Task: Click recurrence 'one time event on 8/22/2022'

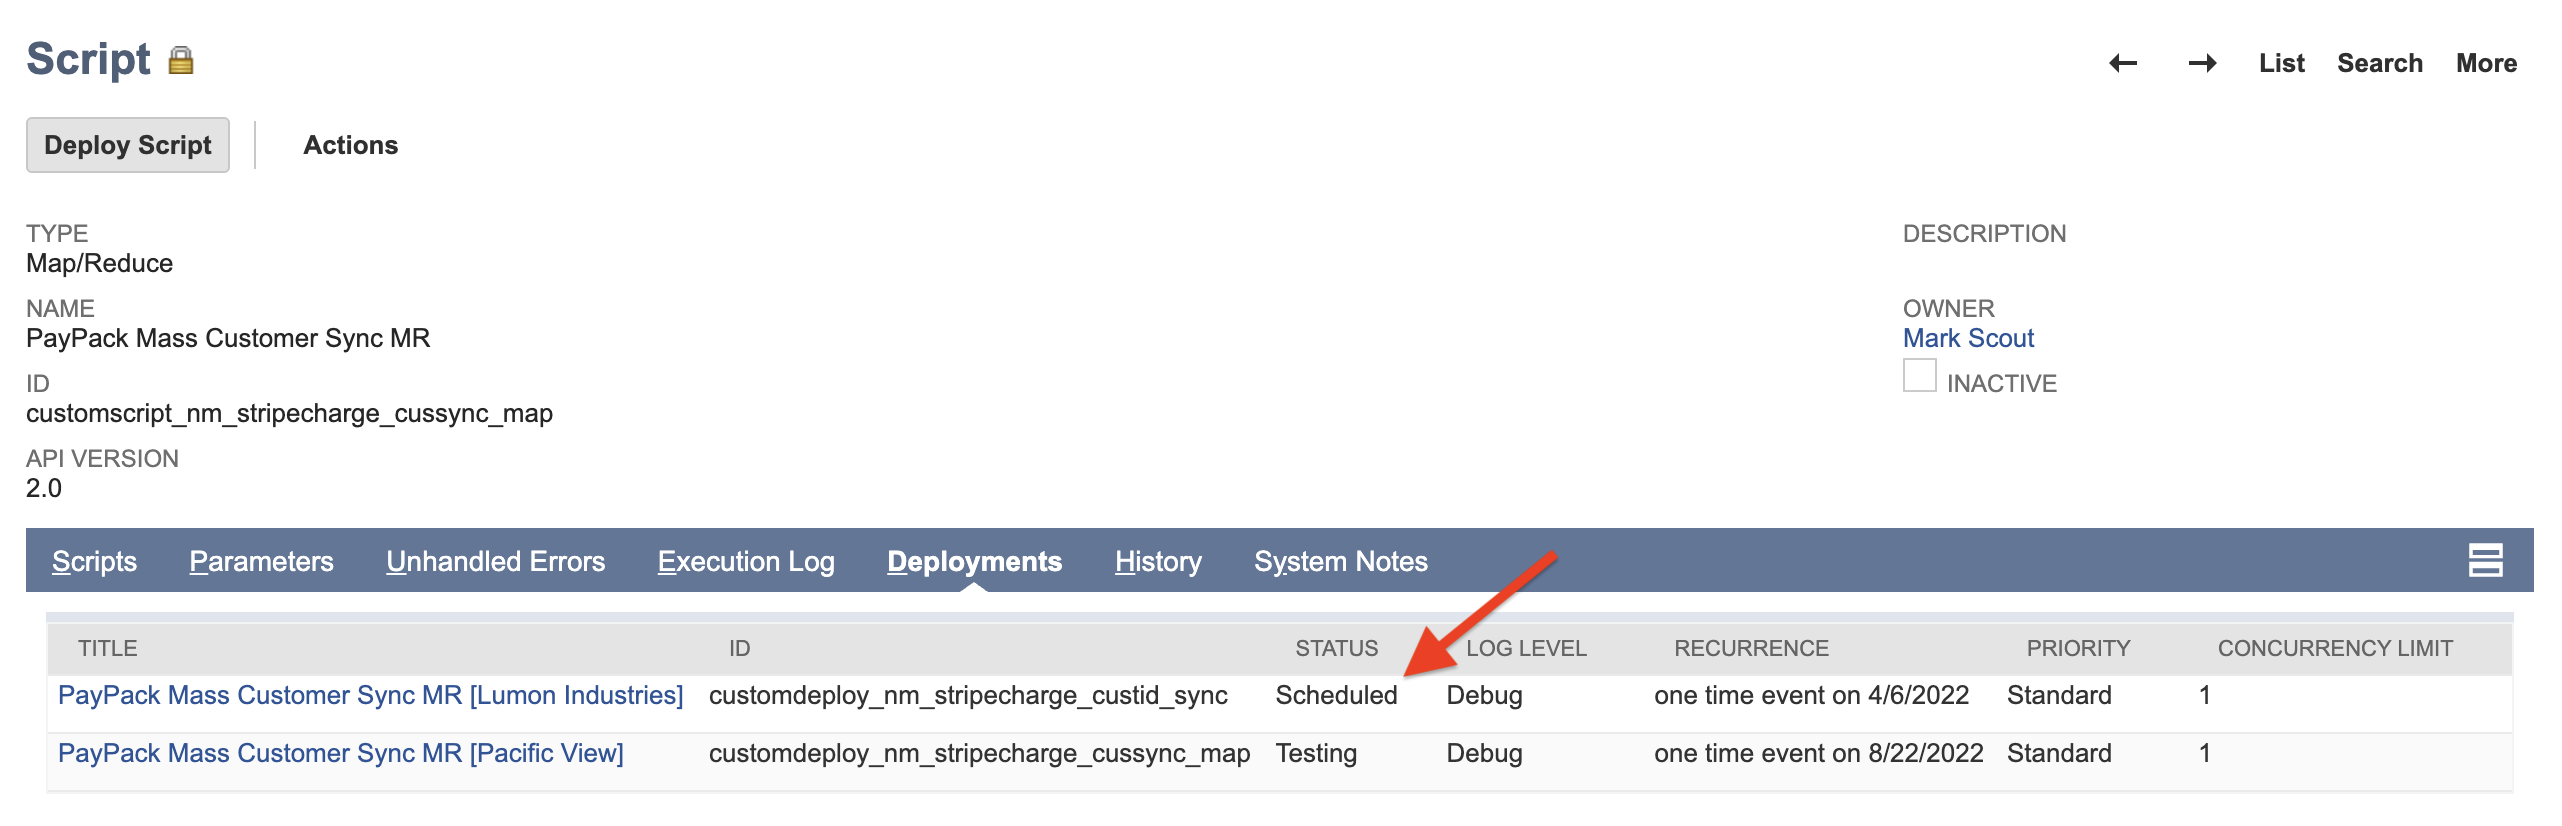Action: [x=1818, y=753]
